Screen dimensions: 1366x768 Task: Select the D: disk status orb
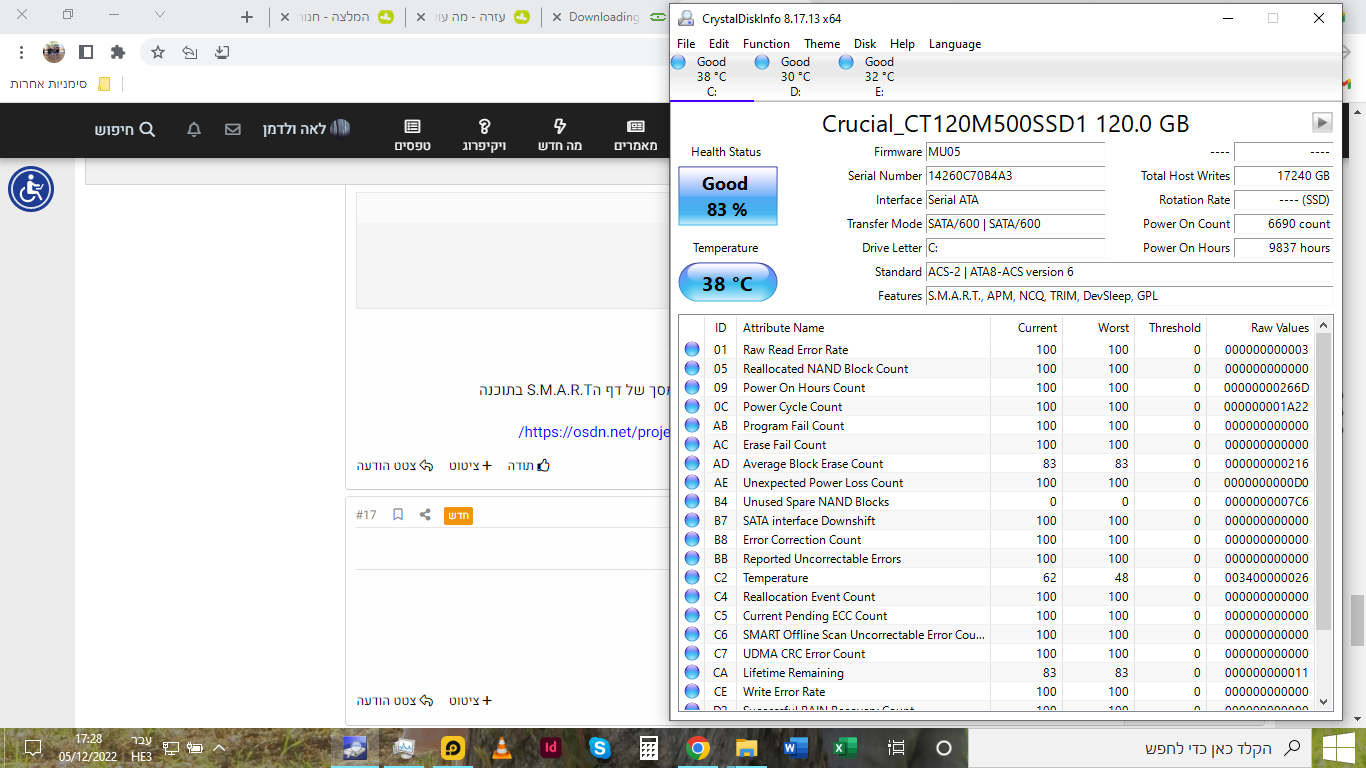[x=762, y=63]
